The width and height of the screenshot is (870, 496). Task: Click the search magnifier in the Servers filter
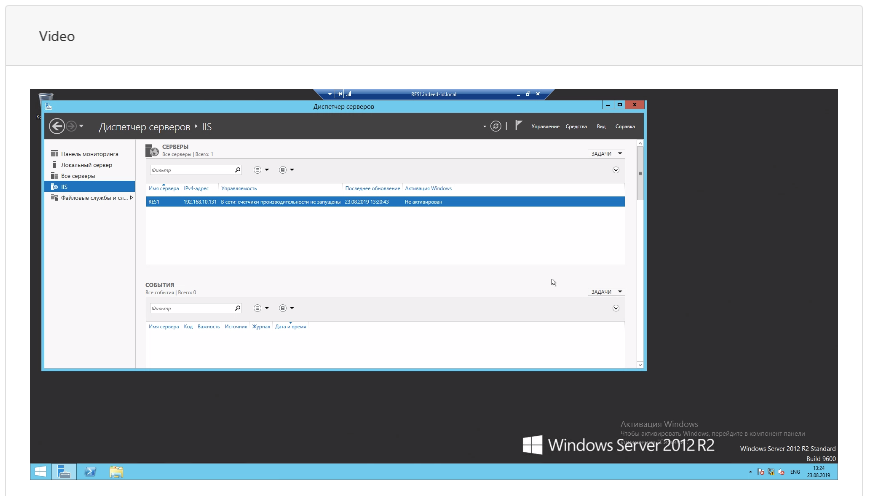[x=236, y=170]
